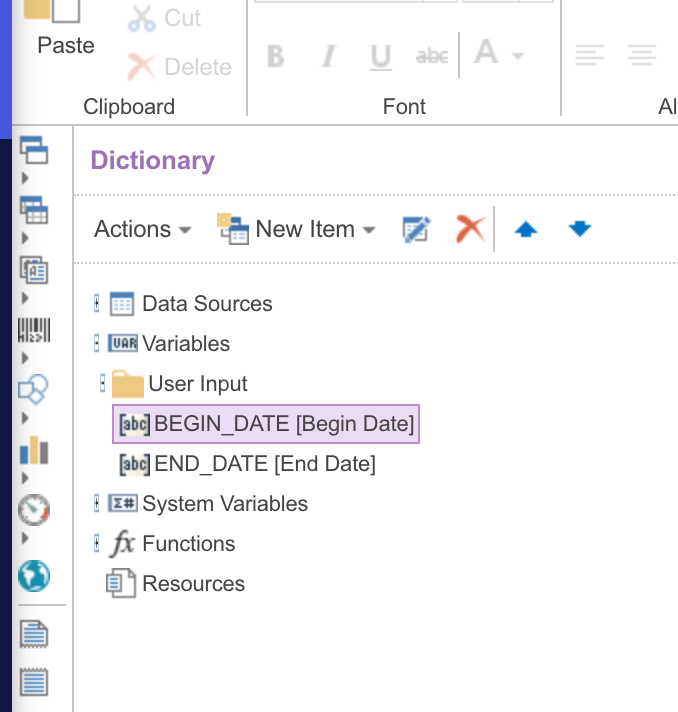Image resolution: width=678 pixels, height=712 pixels.
Task: Toggle Bold formatting
Action: pyautogui.click(x=276, y=57)
